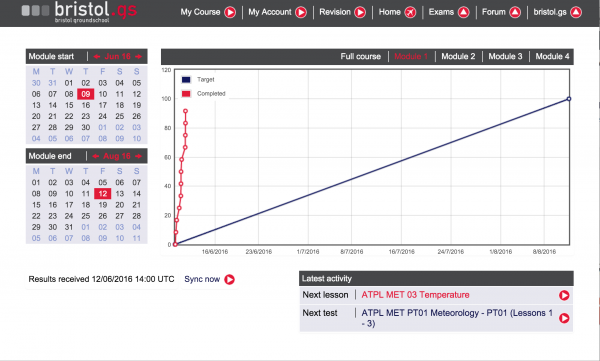
Task: Open ATPL MET 03 Temperature lesson link
Action: (x=415, y=295)
